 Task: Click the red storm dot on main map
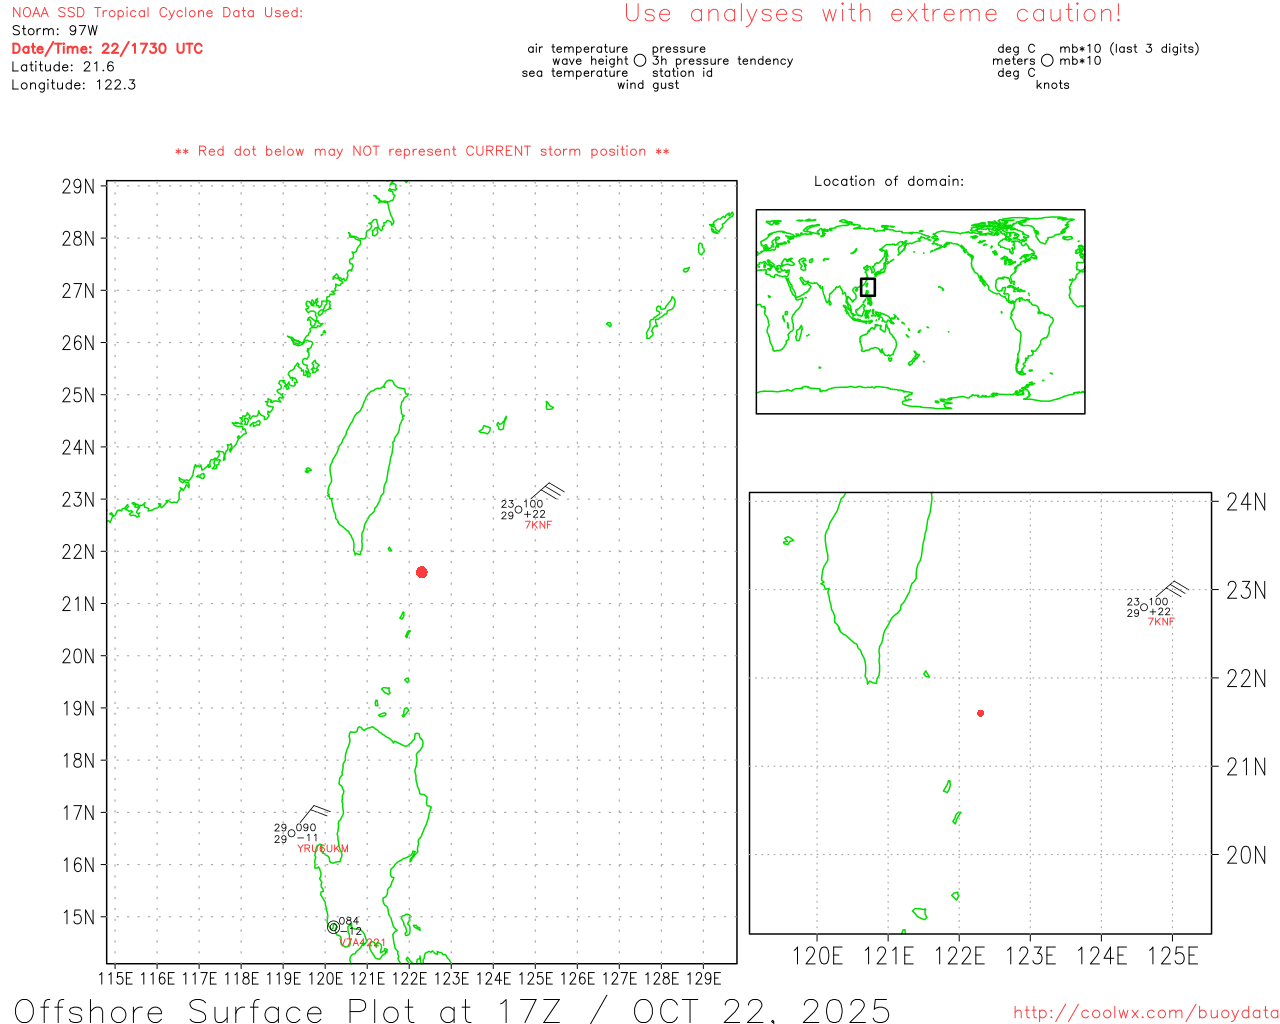(422, 572)
